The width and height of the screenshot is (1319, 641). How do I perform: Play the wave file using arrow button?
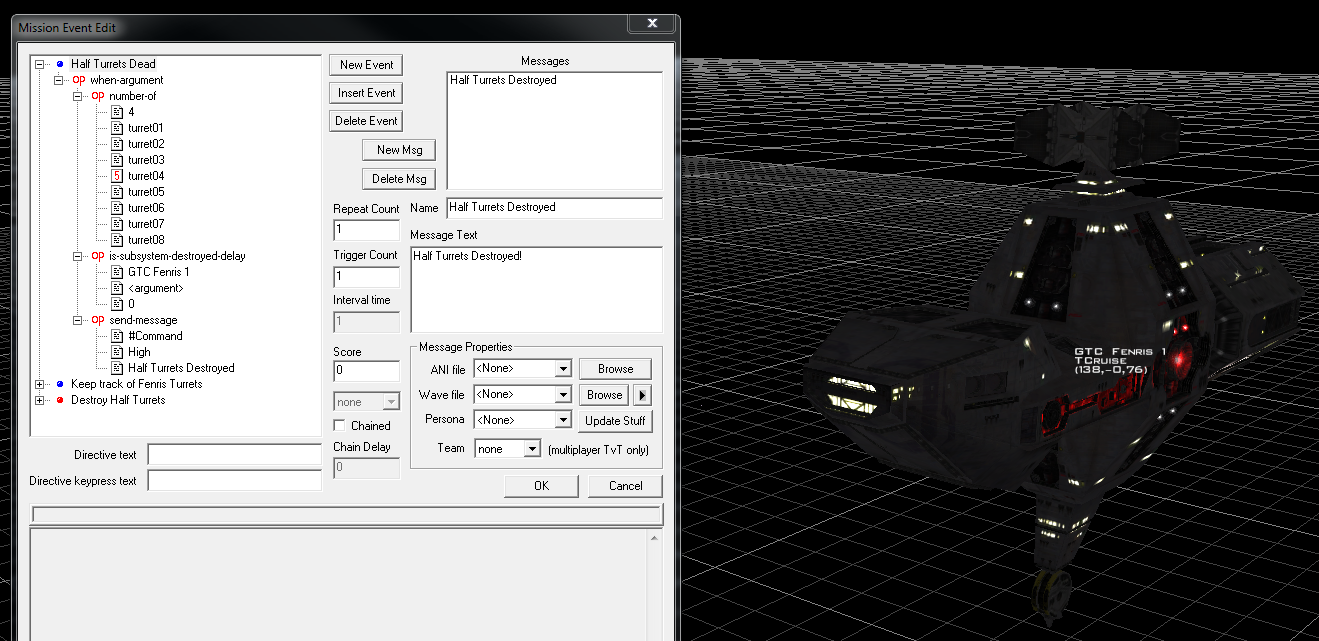(643, 395)
